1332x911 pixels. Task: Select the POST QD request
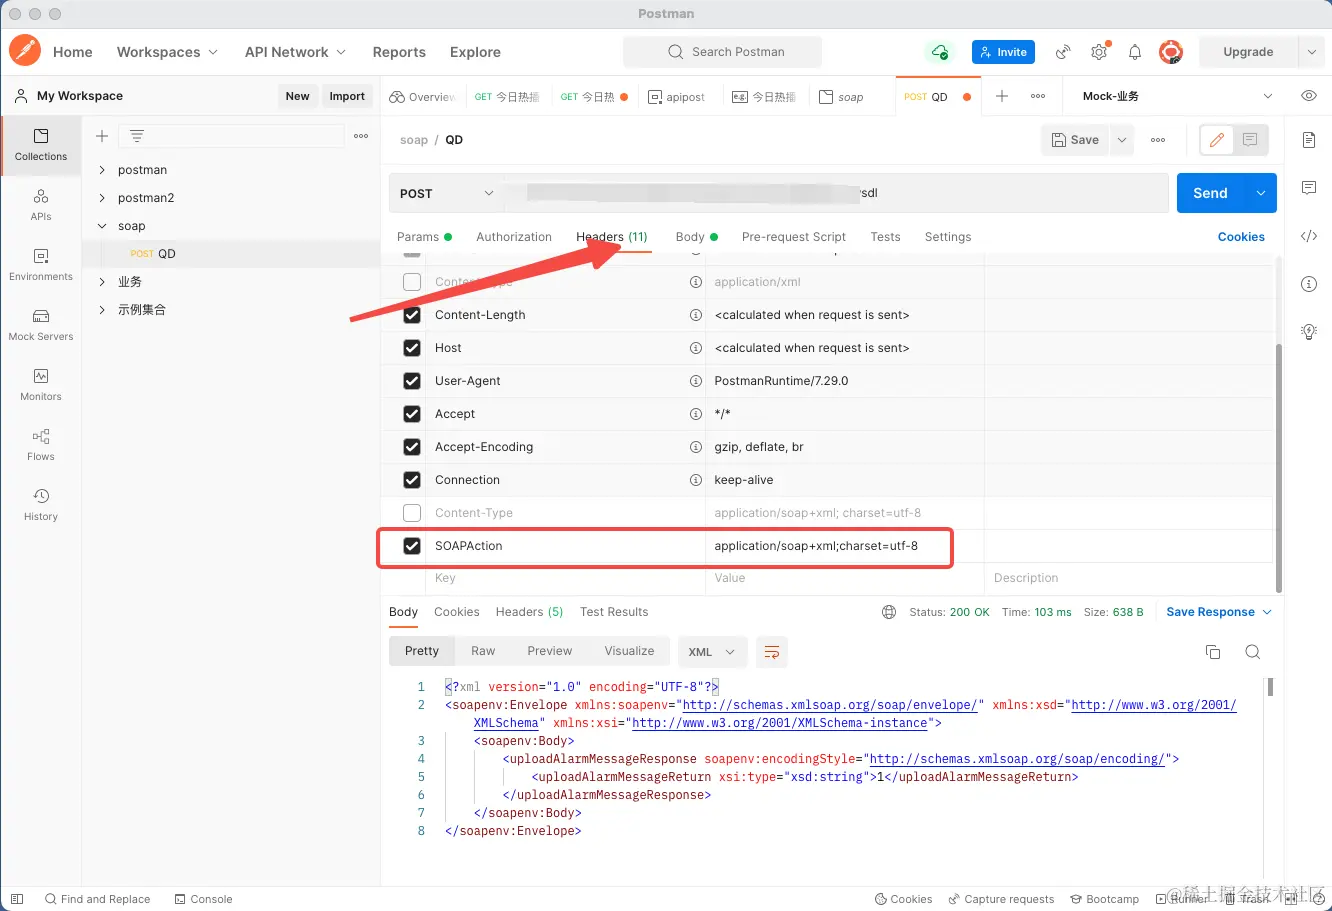click(x=230, y=254)
